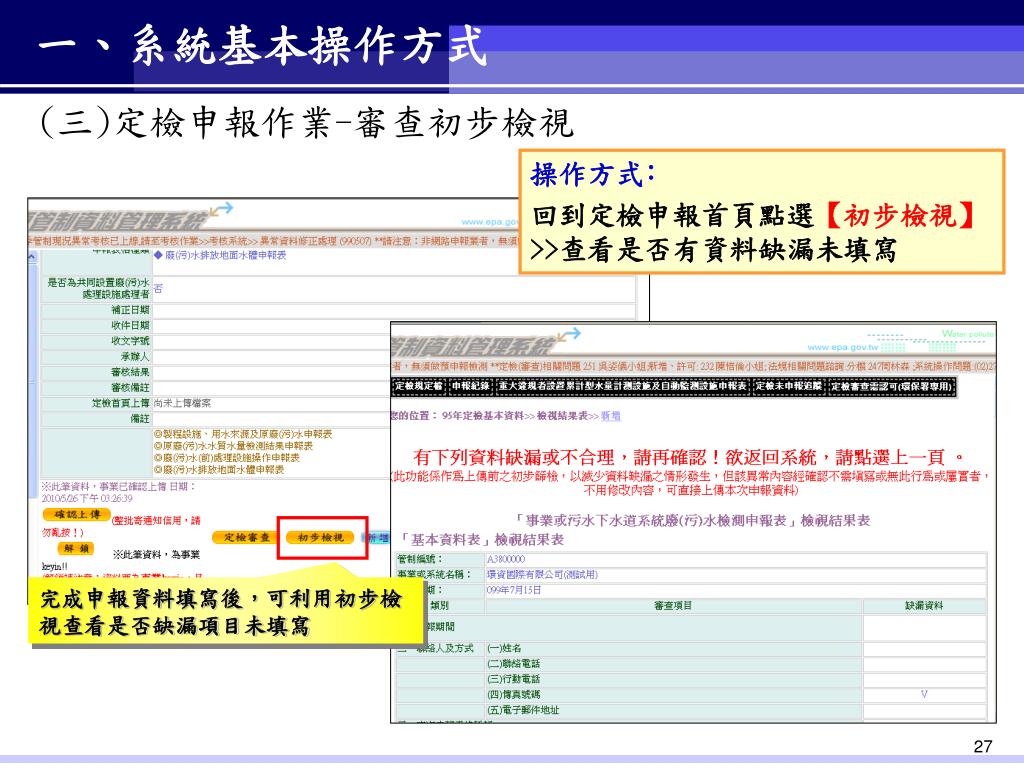Screen dimensions: 1024x768
Task: Click the 審核備註 field label
Action: tap(130, 388)
